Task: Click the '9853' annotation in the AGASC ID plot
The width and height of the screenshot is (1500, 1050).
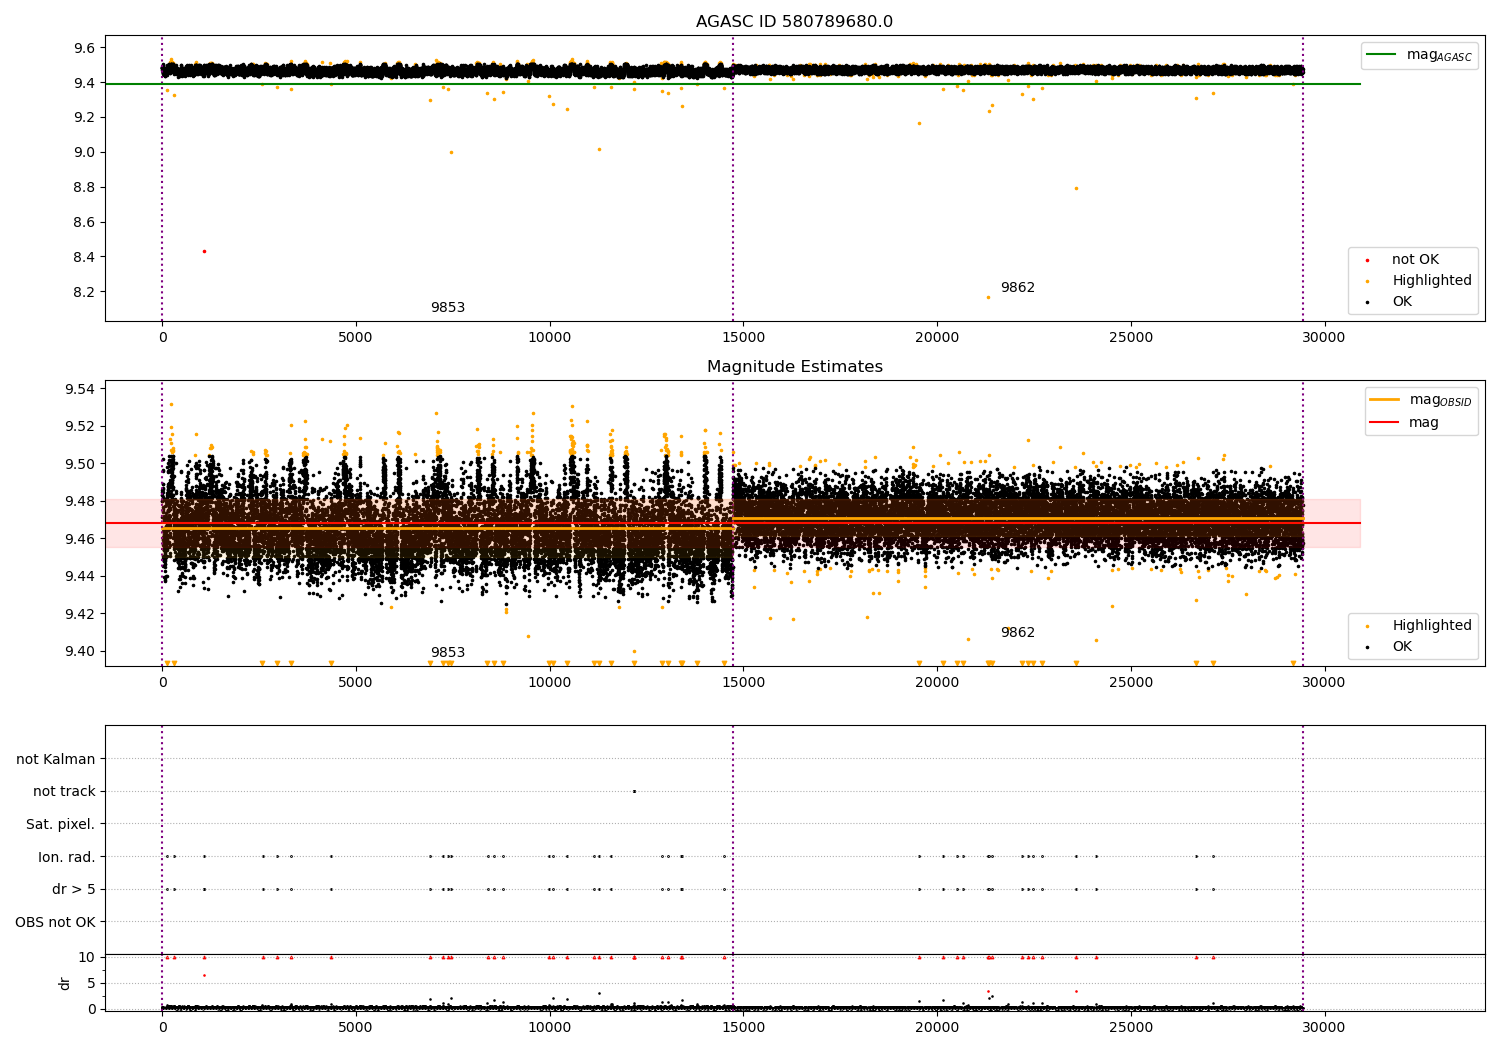Action: tap(448, 308)
